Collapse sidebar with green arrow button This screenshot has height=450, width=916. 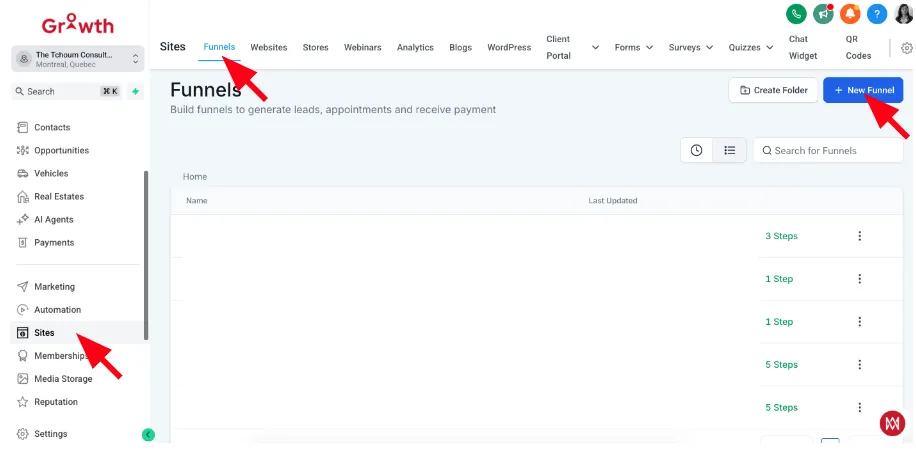(x=148, y=434)
